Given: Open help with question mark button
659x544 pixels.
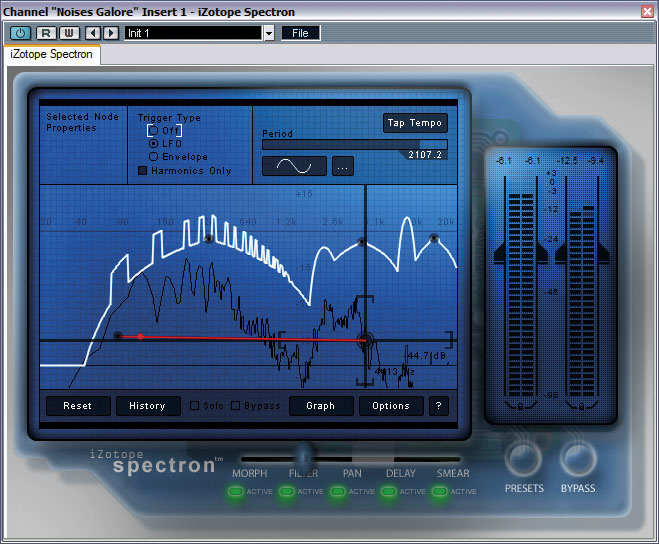Looking at the screenshot, I should [x=439, y=406].
